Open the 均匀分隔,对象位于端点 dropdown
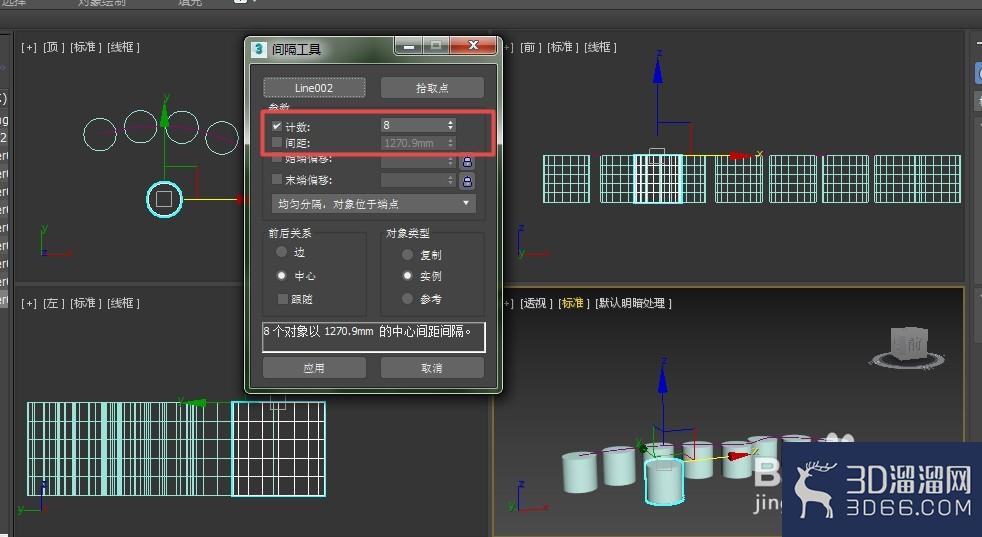This screenshot has height=537, width=982. tap(374, 204)
